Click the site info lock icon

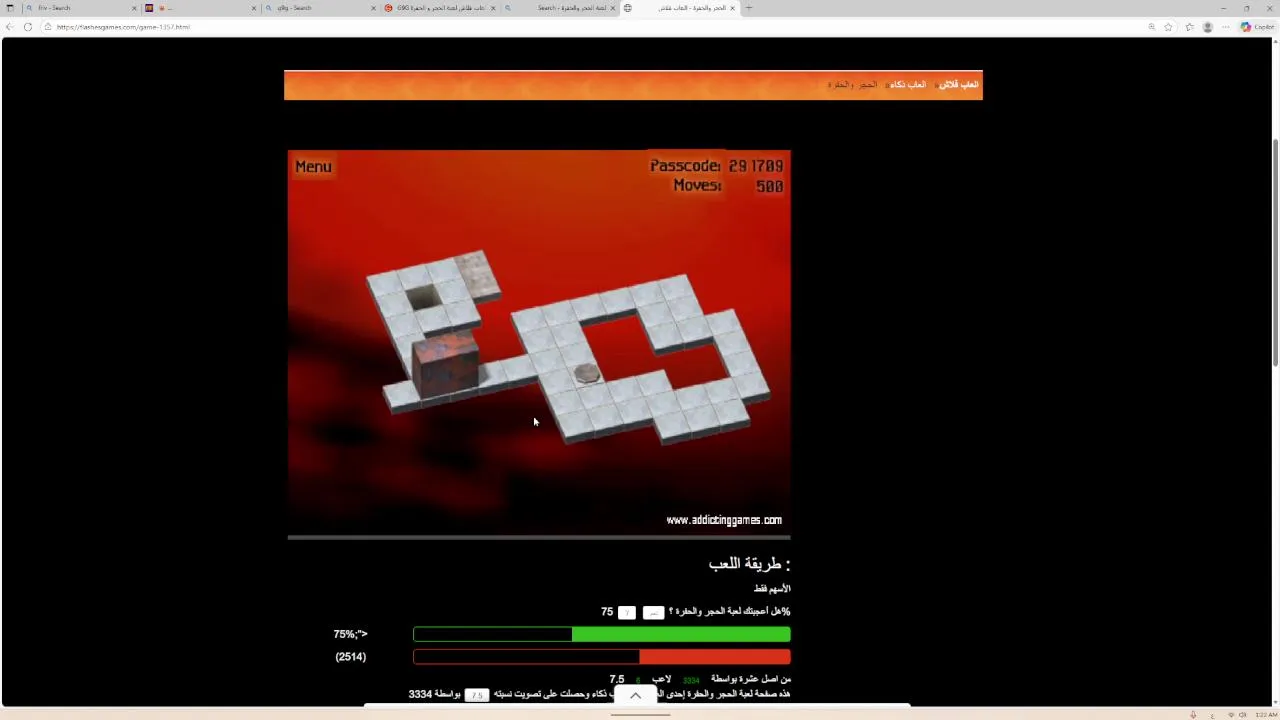point(47,27)
